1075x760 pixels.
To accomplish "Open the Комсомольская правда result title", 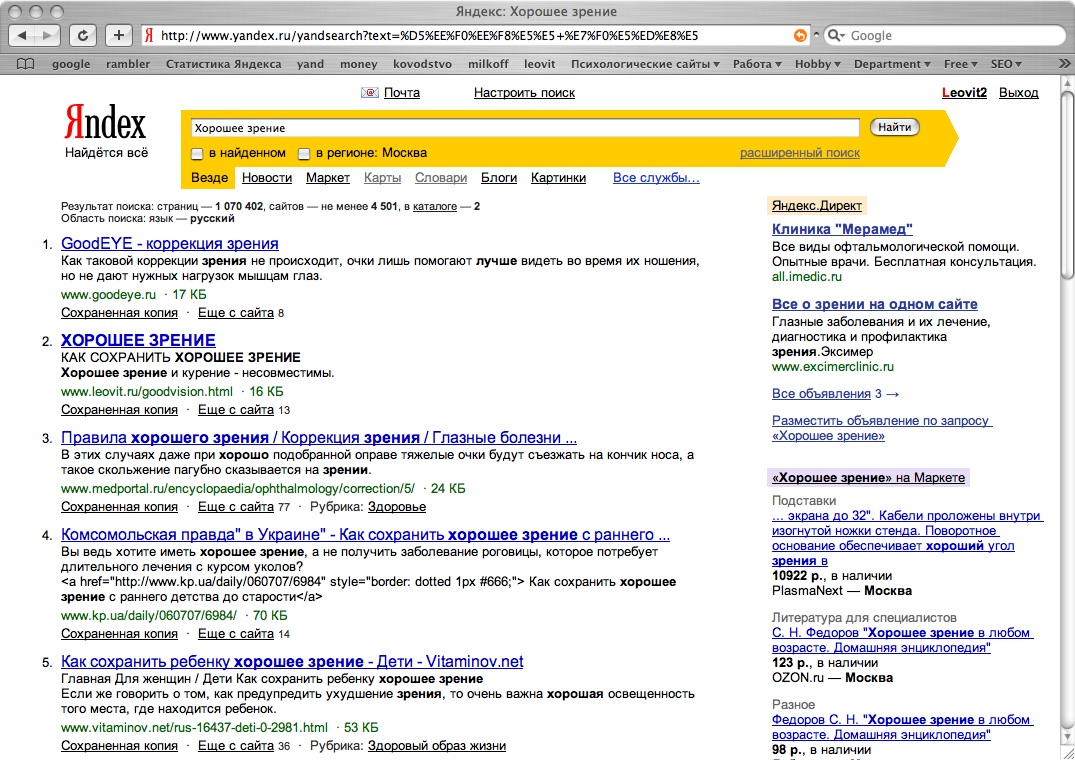I will [x=365, y=535].
